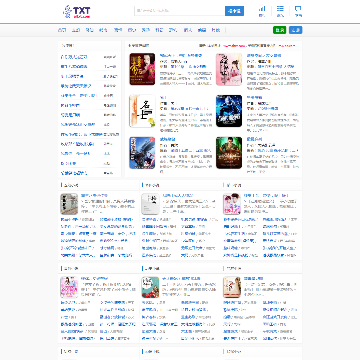Screen dimensions: 360x360
Task: Open the dark blue armored warrior book cover
Action: tap(229, 111)
